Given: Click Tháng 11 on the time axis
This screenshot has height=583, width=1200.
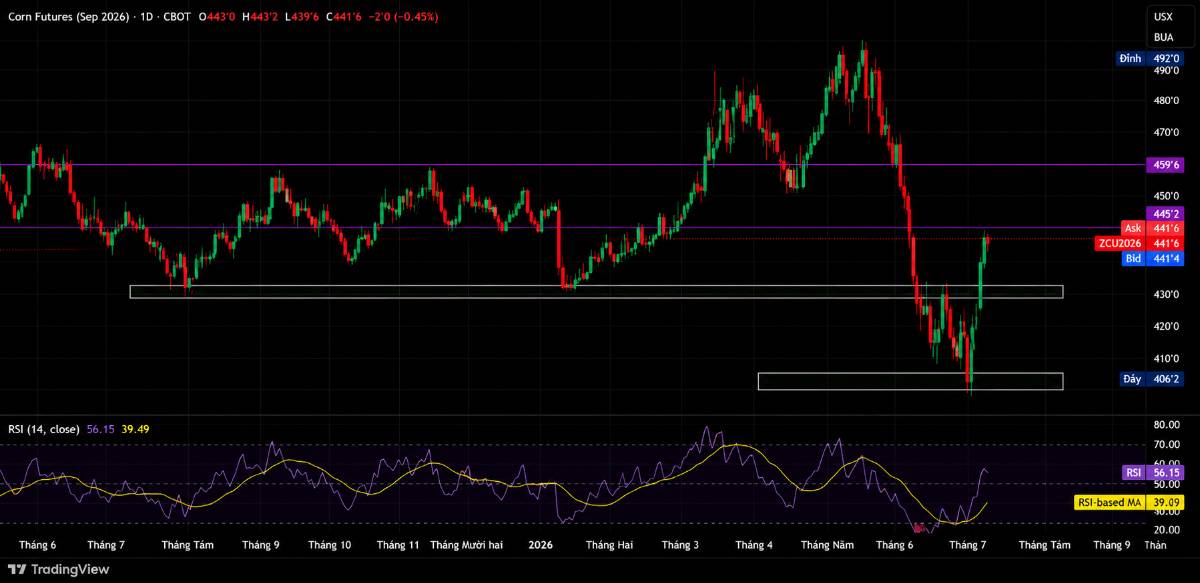Looking at the screenshot, I should click(x=398, y=545).
